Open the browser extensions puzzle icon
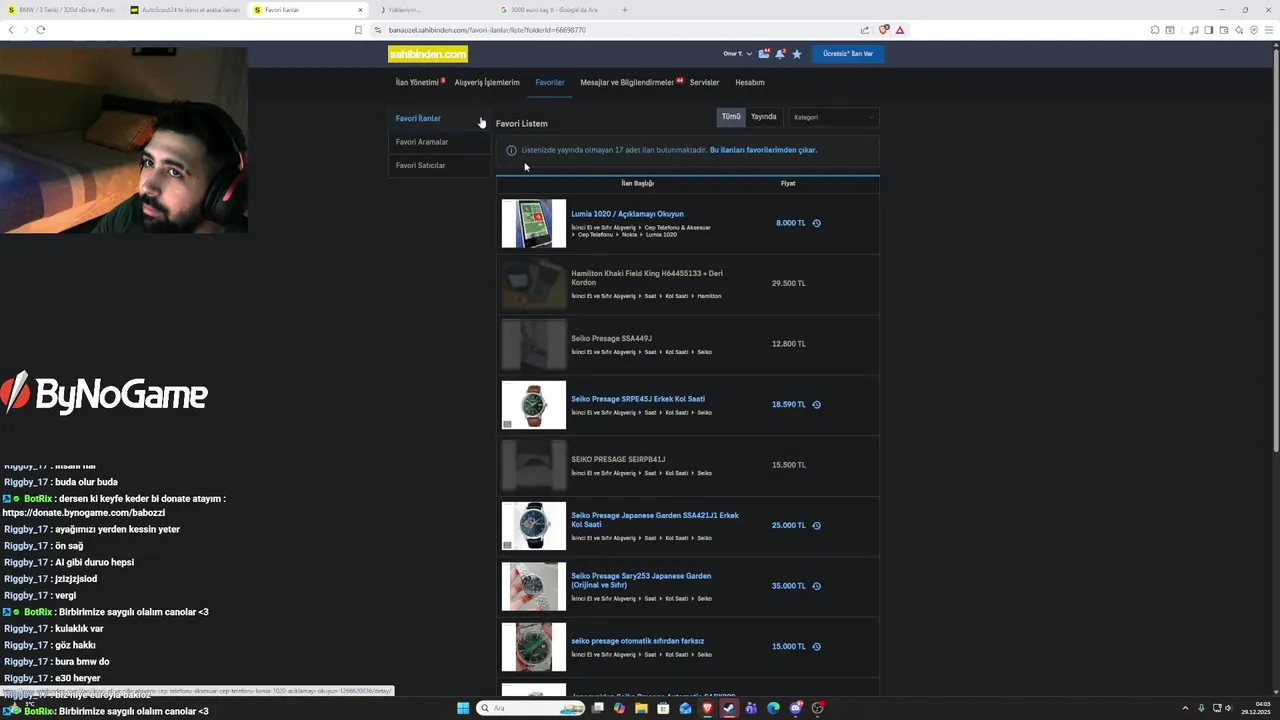 coord(1155,30)
